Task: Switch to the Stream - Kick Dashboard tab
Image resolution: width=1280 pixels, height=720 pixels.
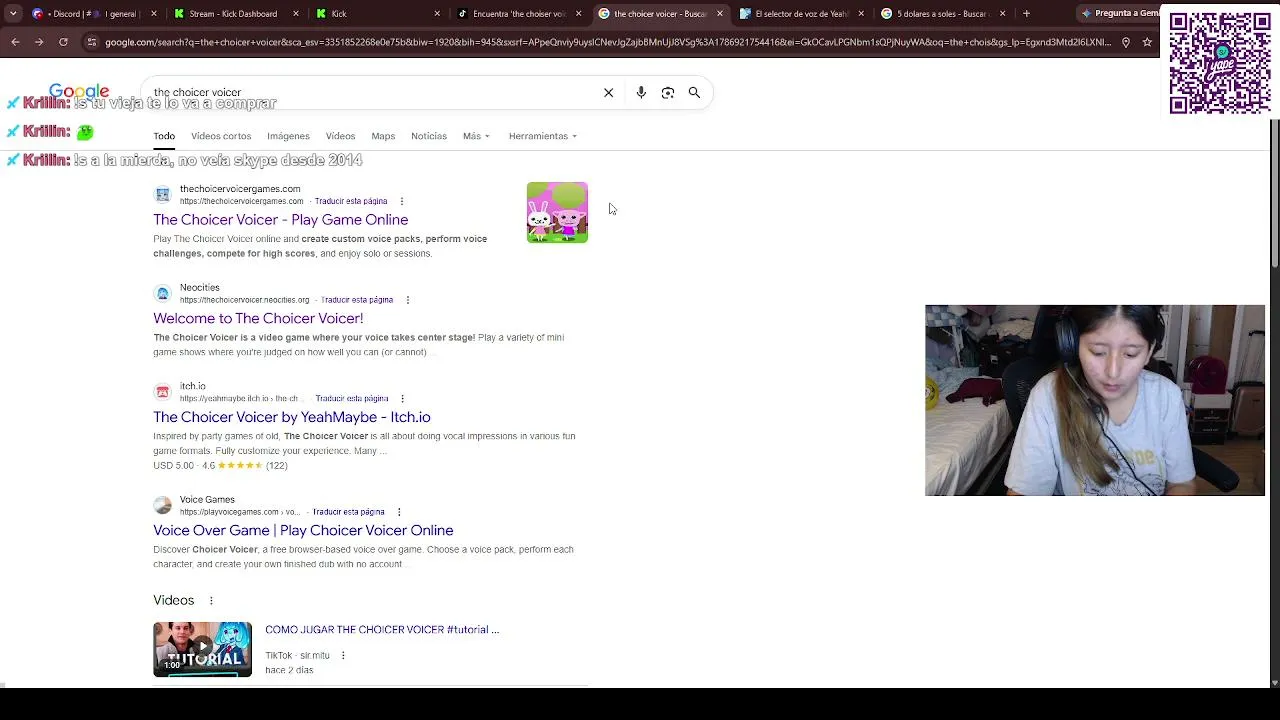Action: [x=232, y=14]
